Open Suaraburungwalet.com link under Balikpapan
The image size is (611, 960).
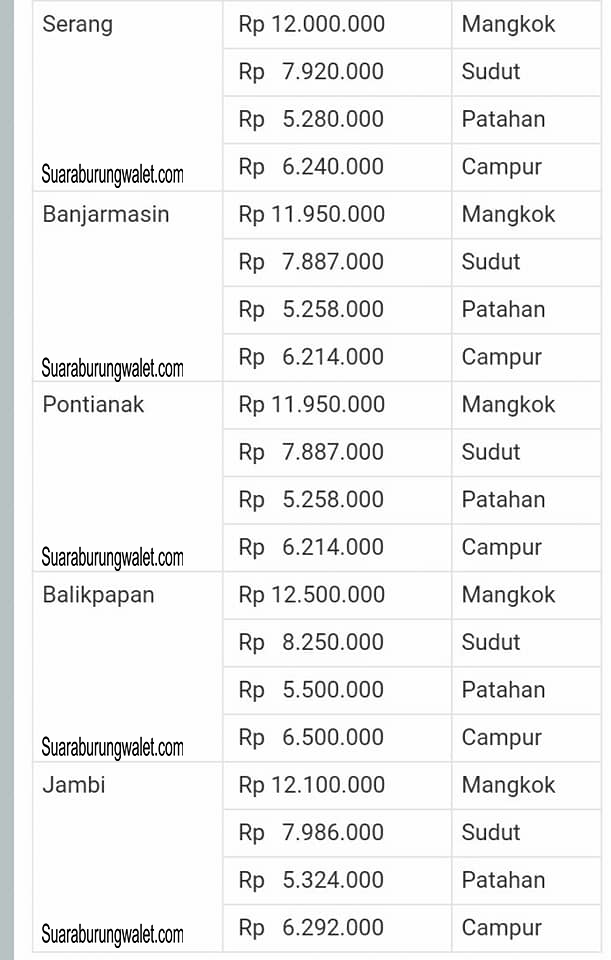coord(113,748)
